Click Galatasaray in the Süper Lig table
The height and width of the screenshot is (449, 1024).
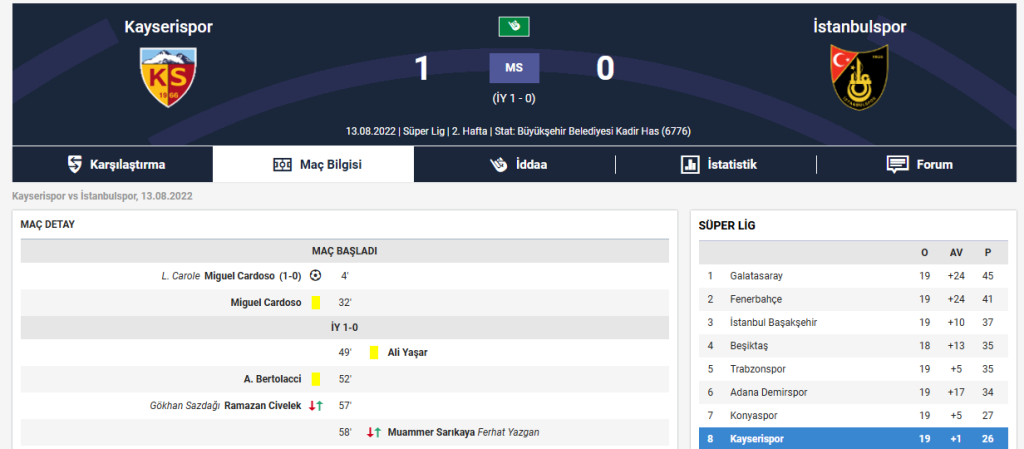pos(757,276)
